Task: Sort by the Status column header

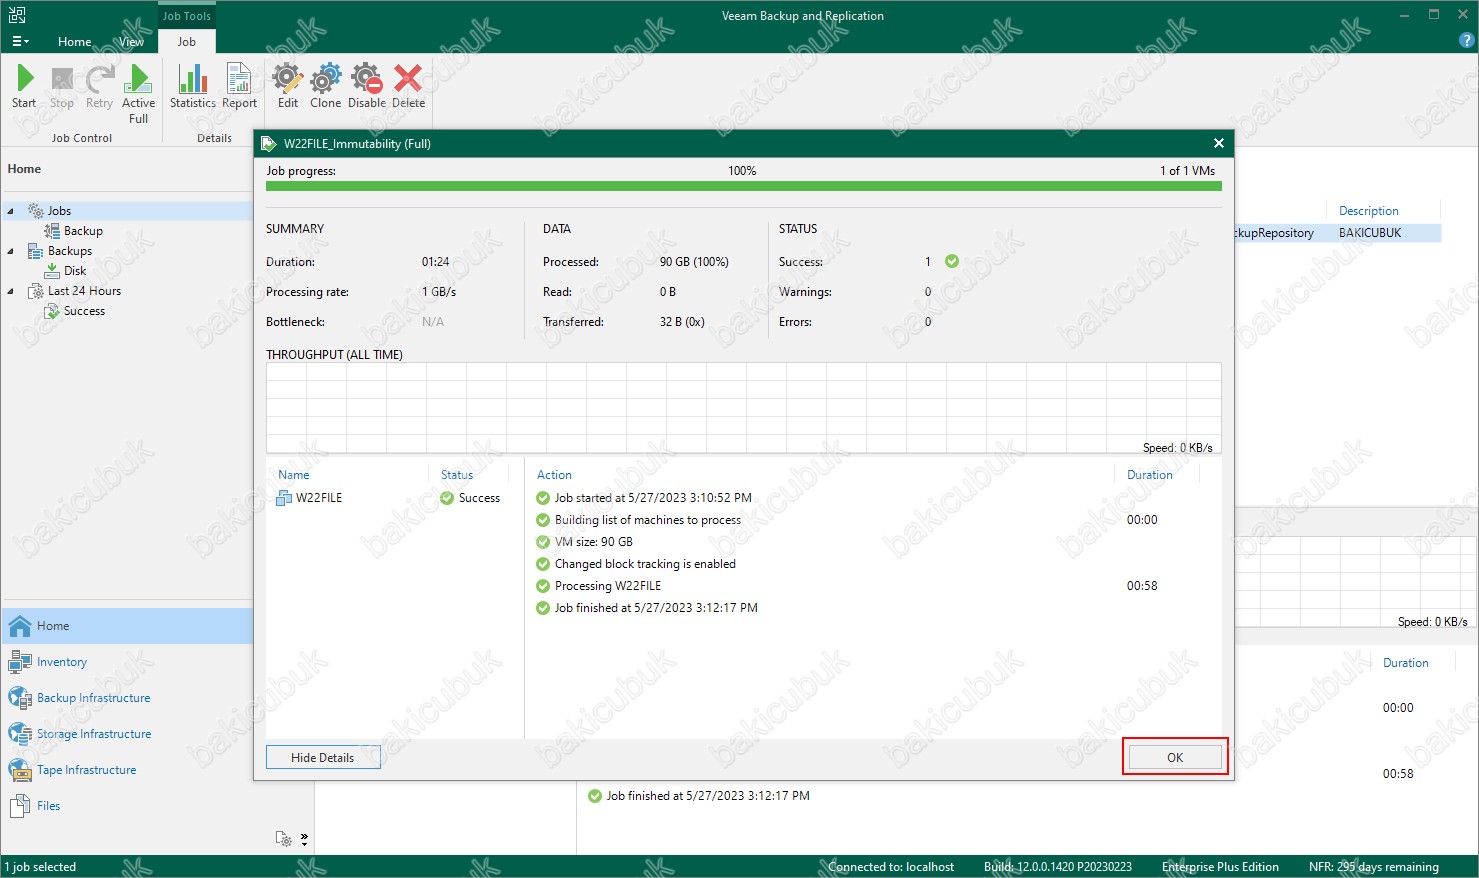Action: [457, 475]
